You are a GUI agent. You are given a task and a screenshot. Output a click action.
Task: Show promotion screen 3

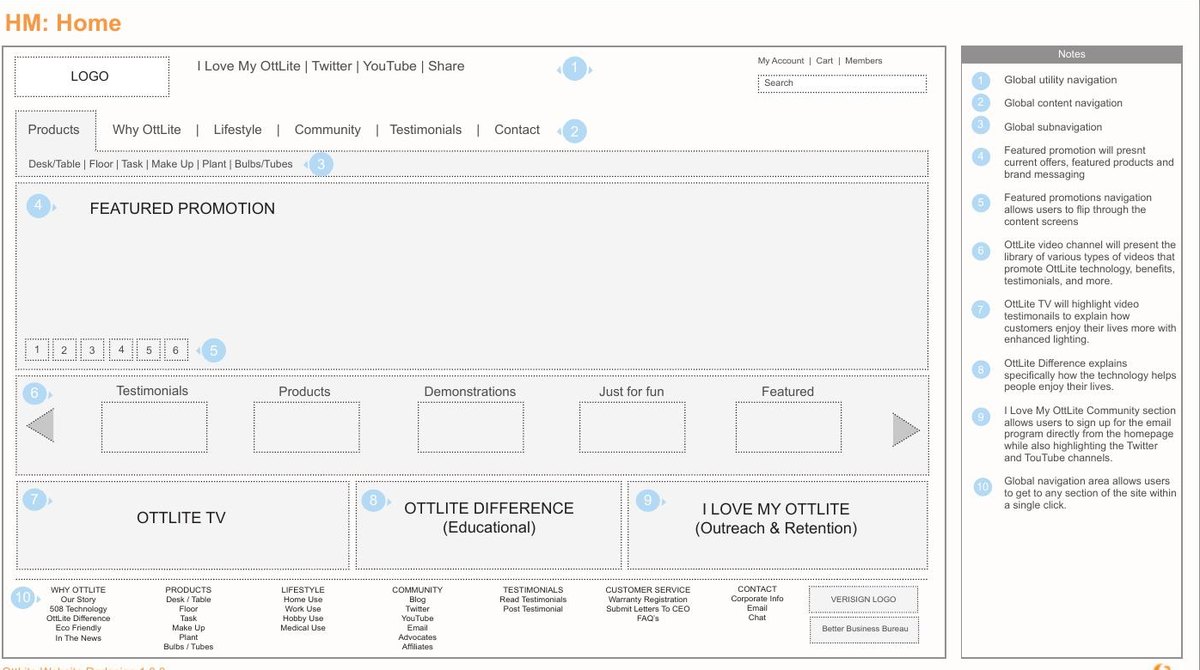(92, 350)
